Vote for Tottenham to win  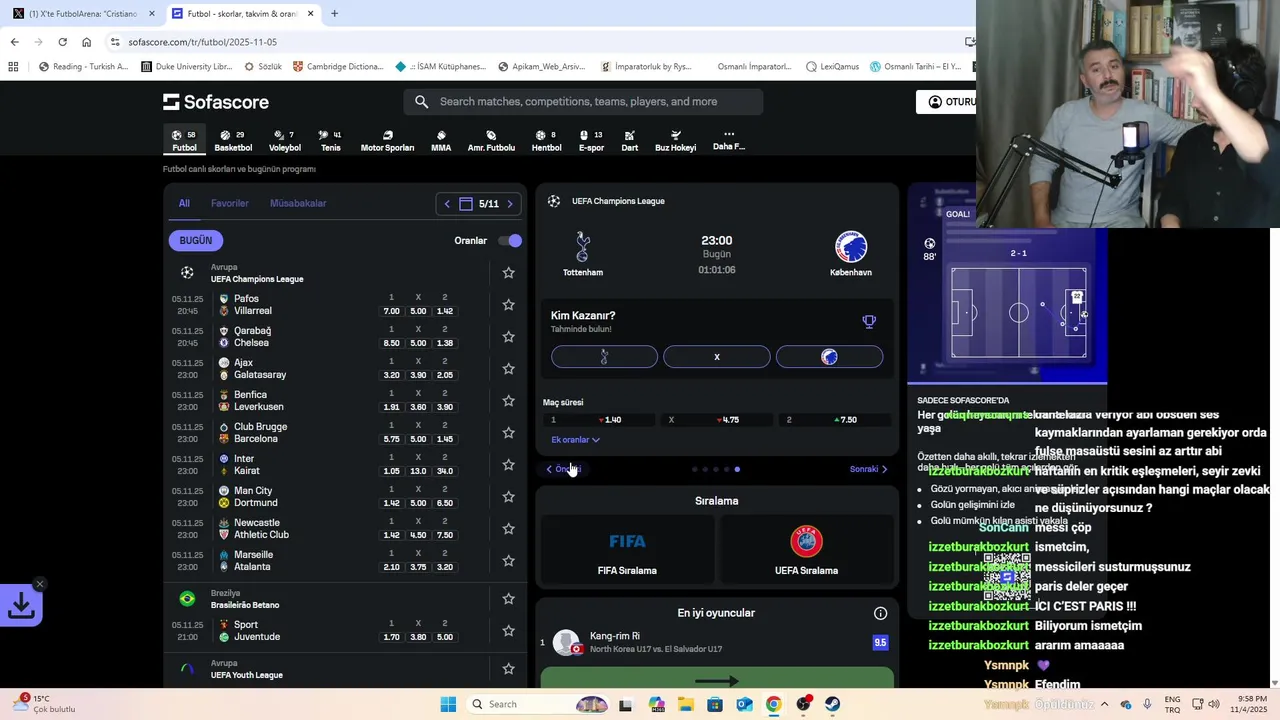coord(604,357)
